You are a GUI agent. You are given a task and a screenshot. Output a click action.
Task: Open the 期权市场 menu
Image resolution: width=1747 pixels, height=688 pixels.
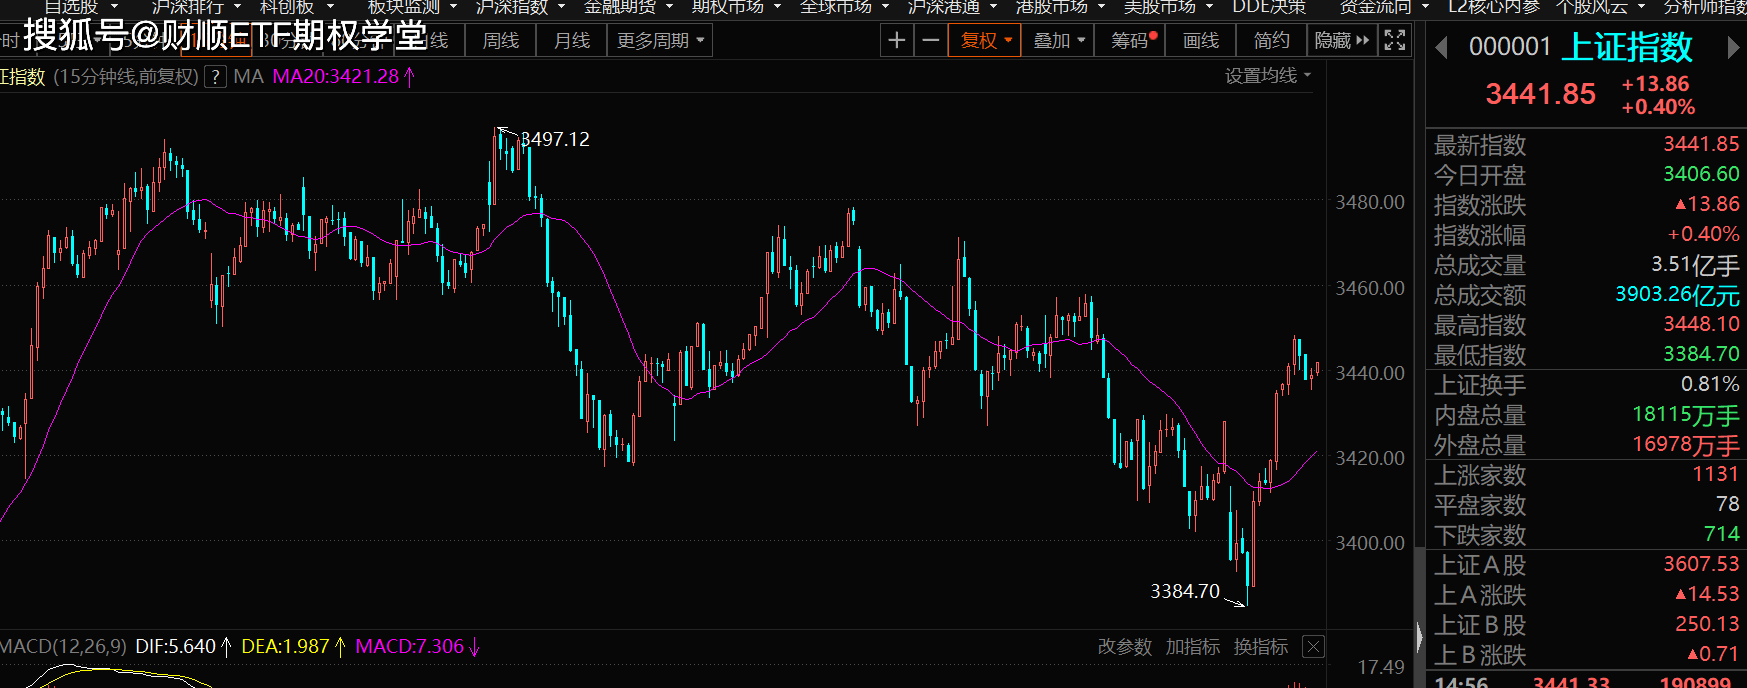coord(736,7)
